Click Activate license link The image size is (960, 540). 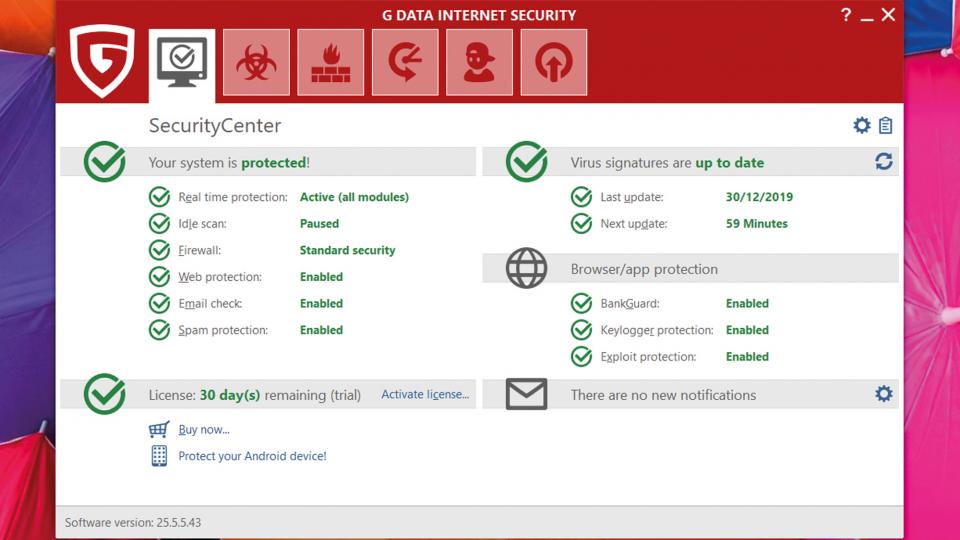click(x=425, y=394)
